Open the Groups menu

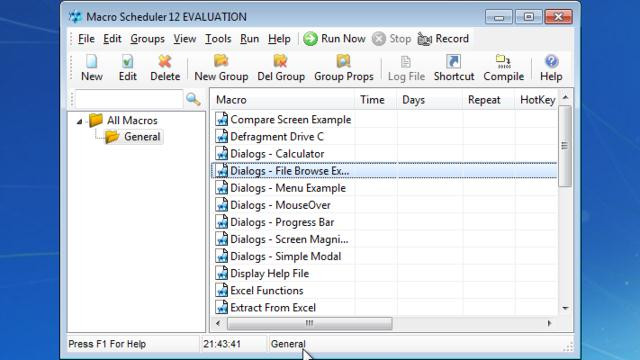[x=147, y=39]
